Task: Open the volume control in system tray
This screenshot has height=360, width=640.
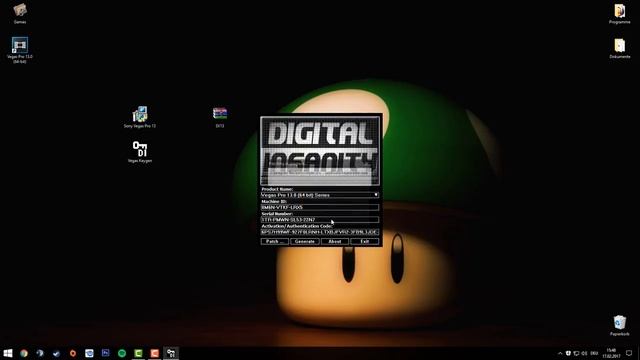Action: tap(584, 353)
